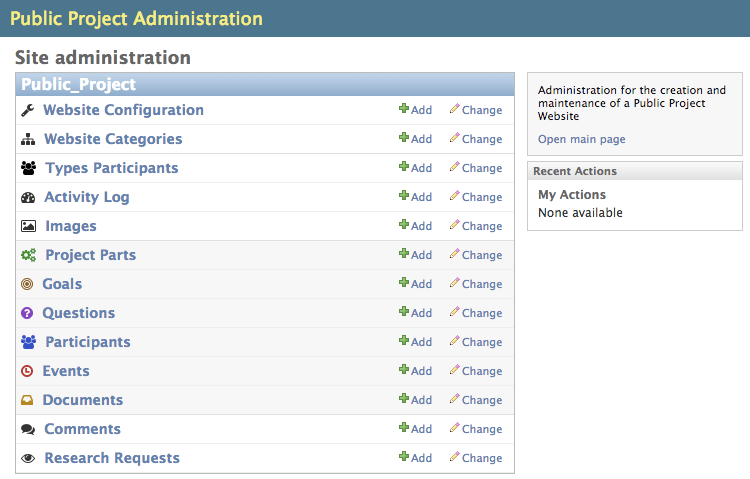This screenshot has height=479, width=750.
Task: Click the group icon beside Types Participants
Action: coord(28,168)
